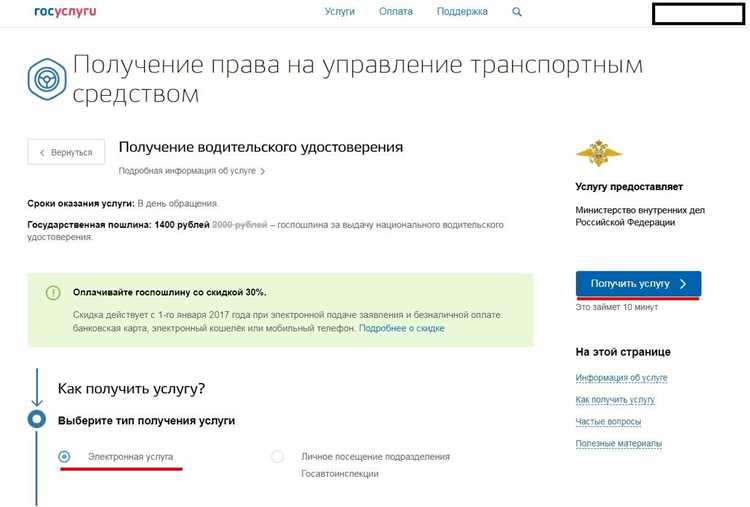Jump to Частые вопросы section
This screenshot has height=507, width=750.
point(608,421)
